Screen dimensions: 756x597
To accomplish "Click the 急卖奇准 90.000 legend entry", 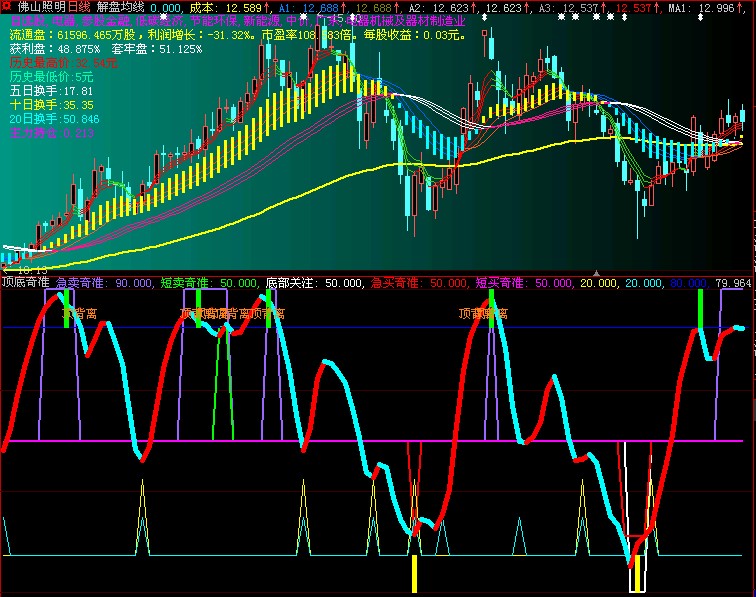I will (x=99, y=283).
